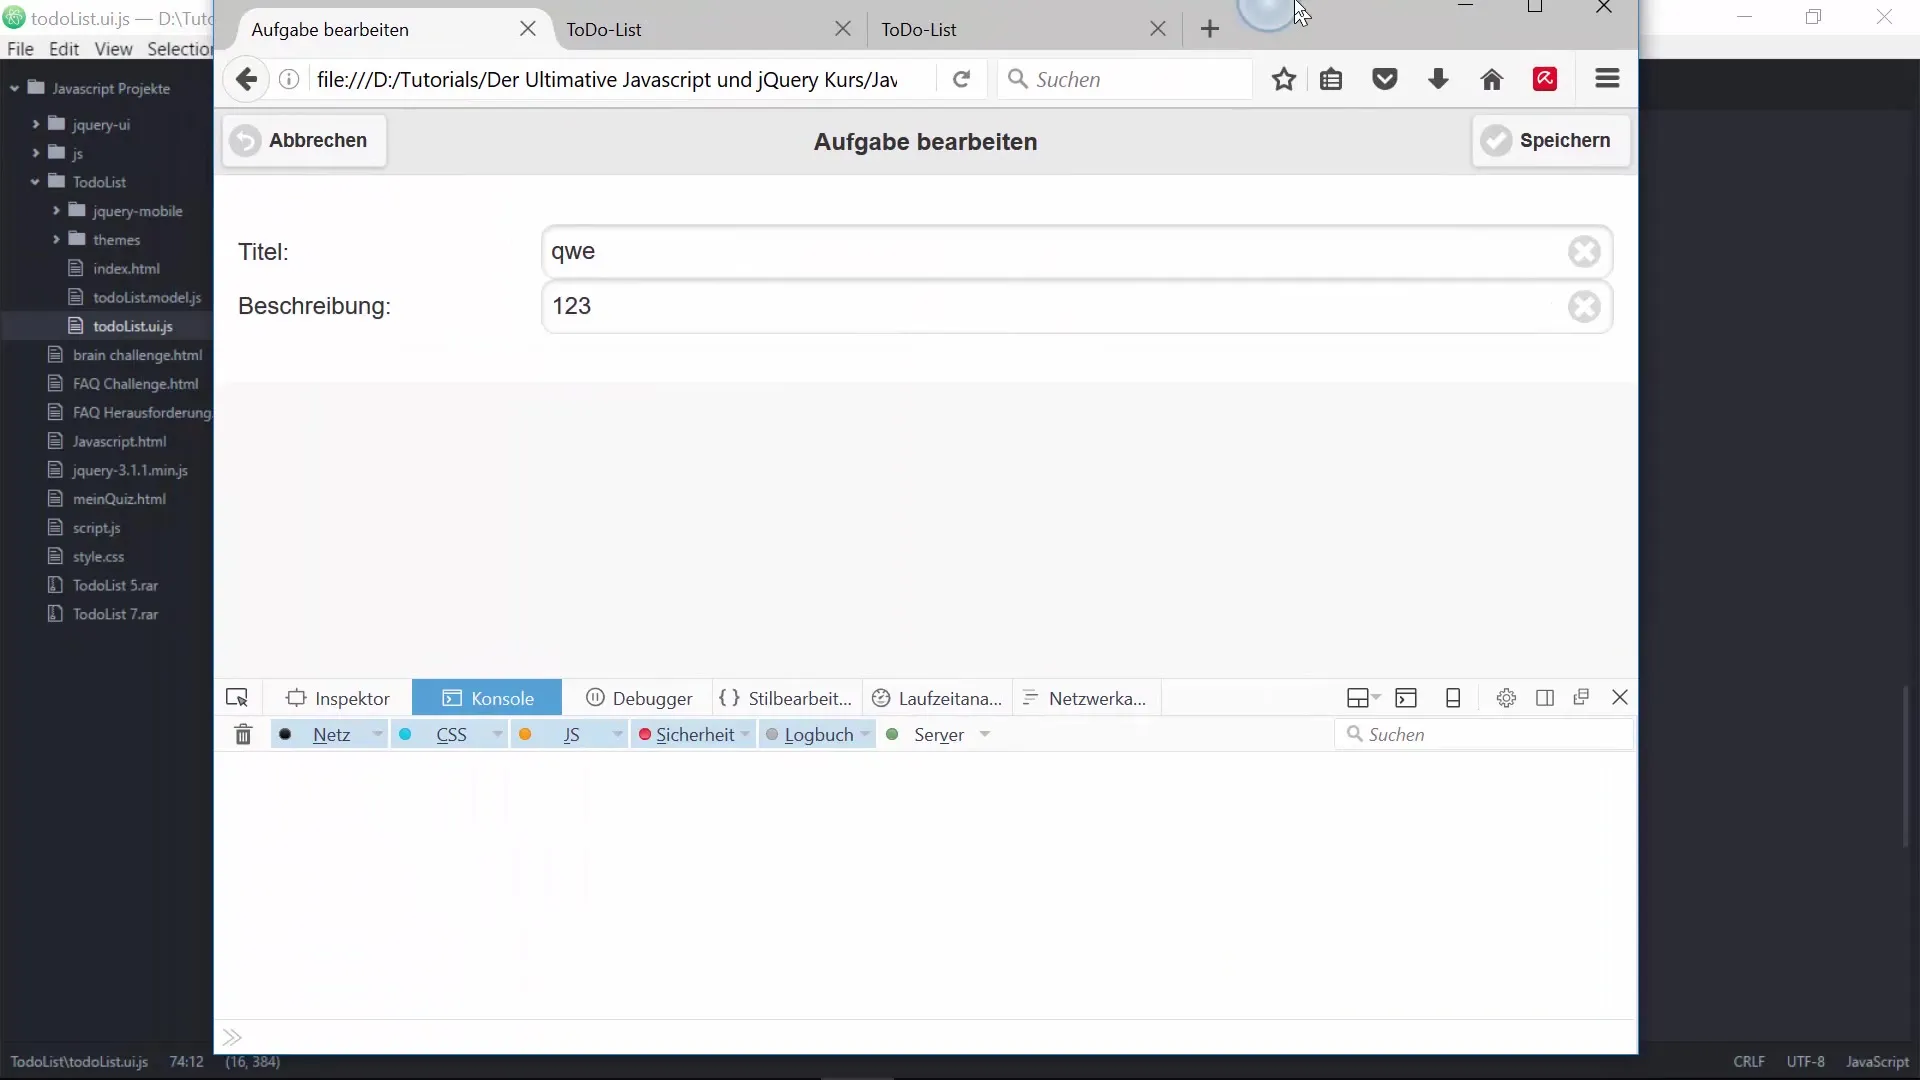Click the Abbrechen button

tap(304, 141)
